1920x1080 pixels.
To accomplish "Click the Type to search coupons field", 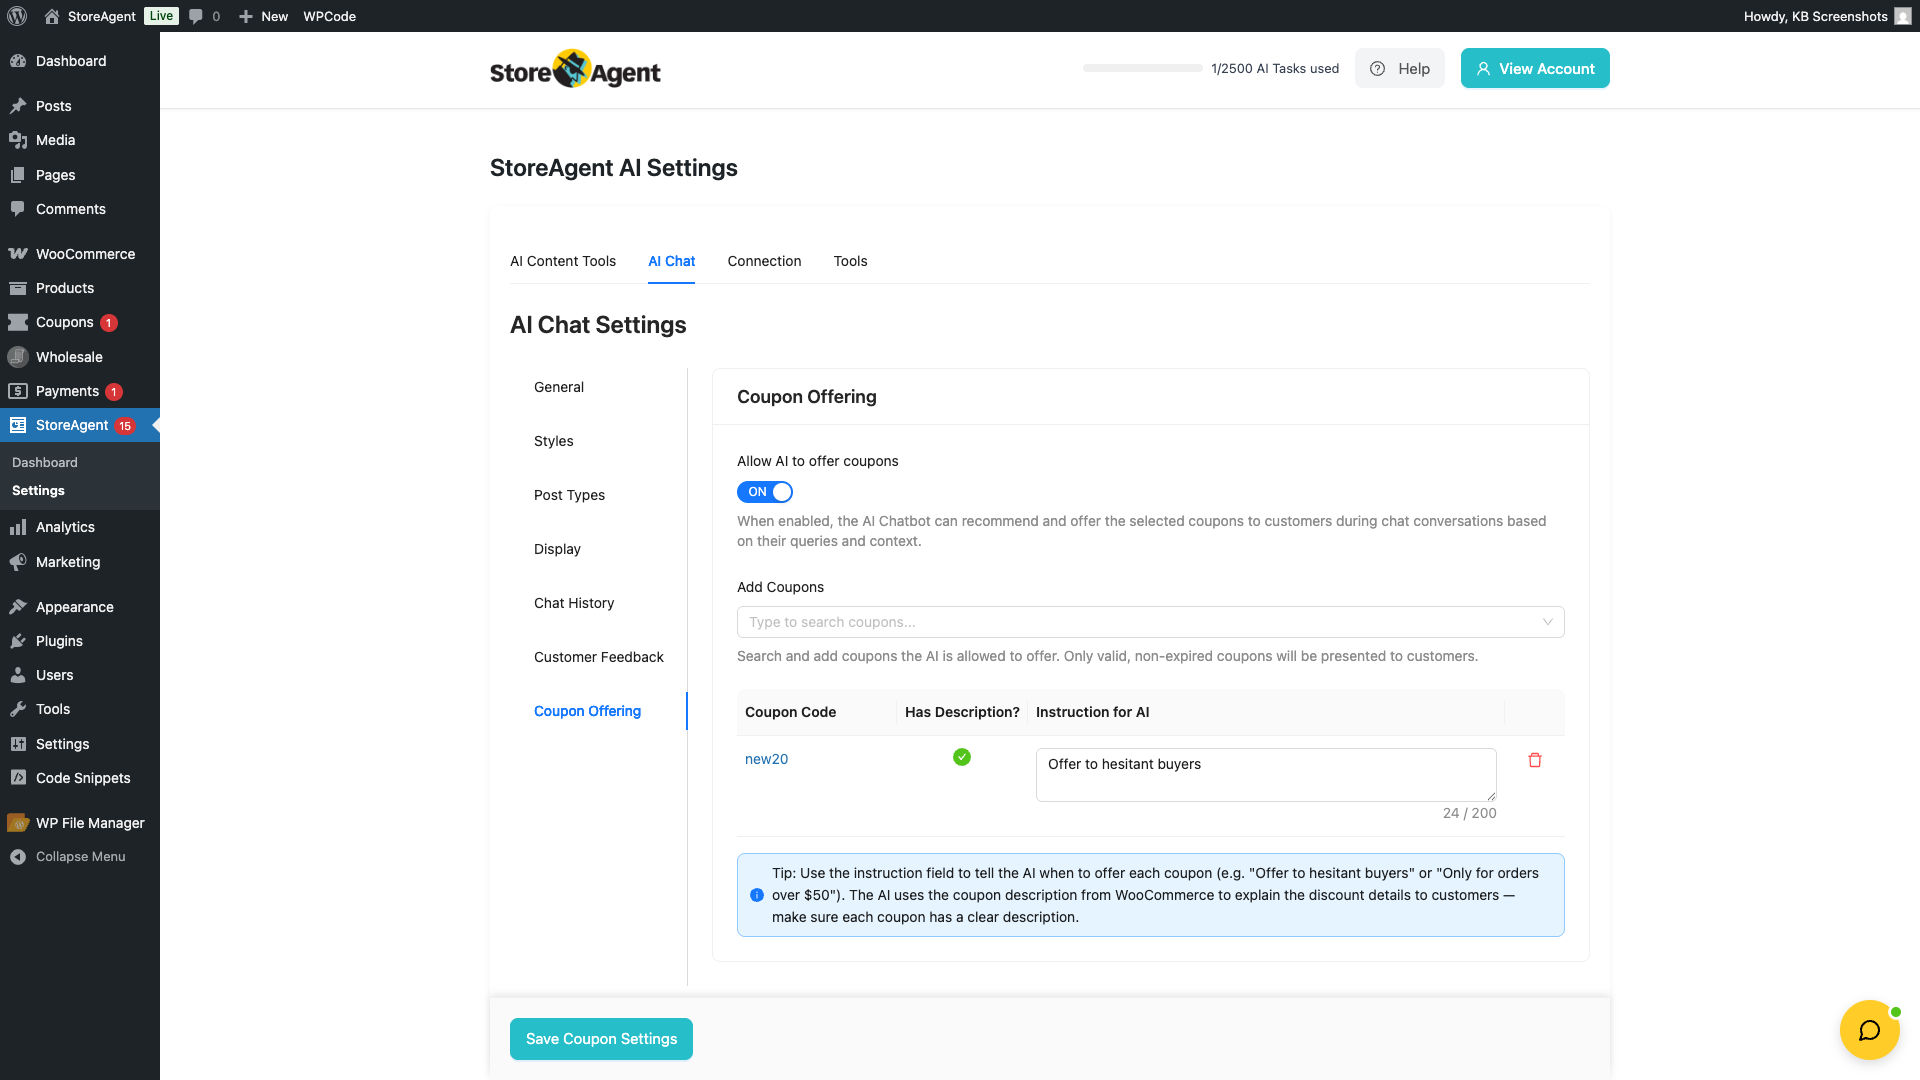I will tap(1150, 622).
